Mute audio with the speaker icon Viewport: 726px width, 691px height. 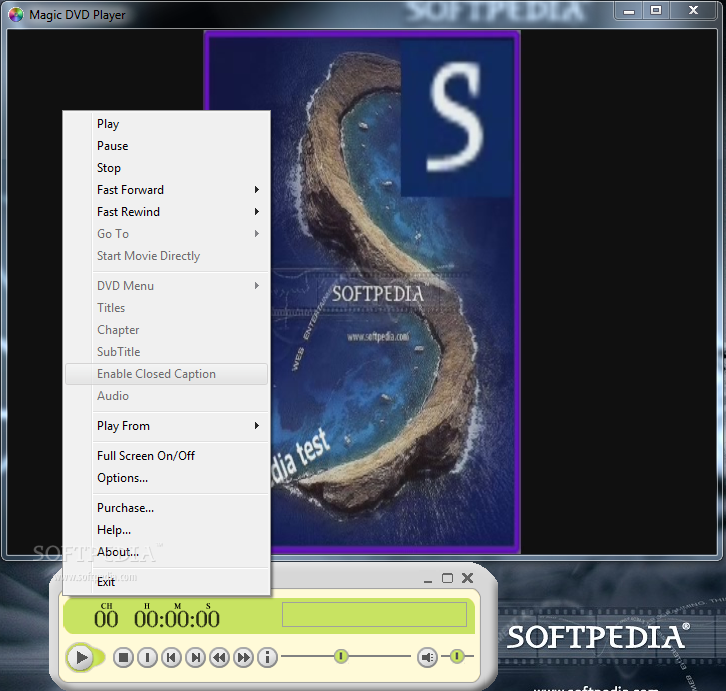click(427, 657)
